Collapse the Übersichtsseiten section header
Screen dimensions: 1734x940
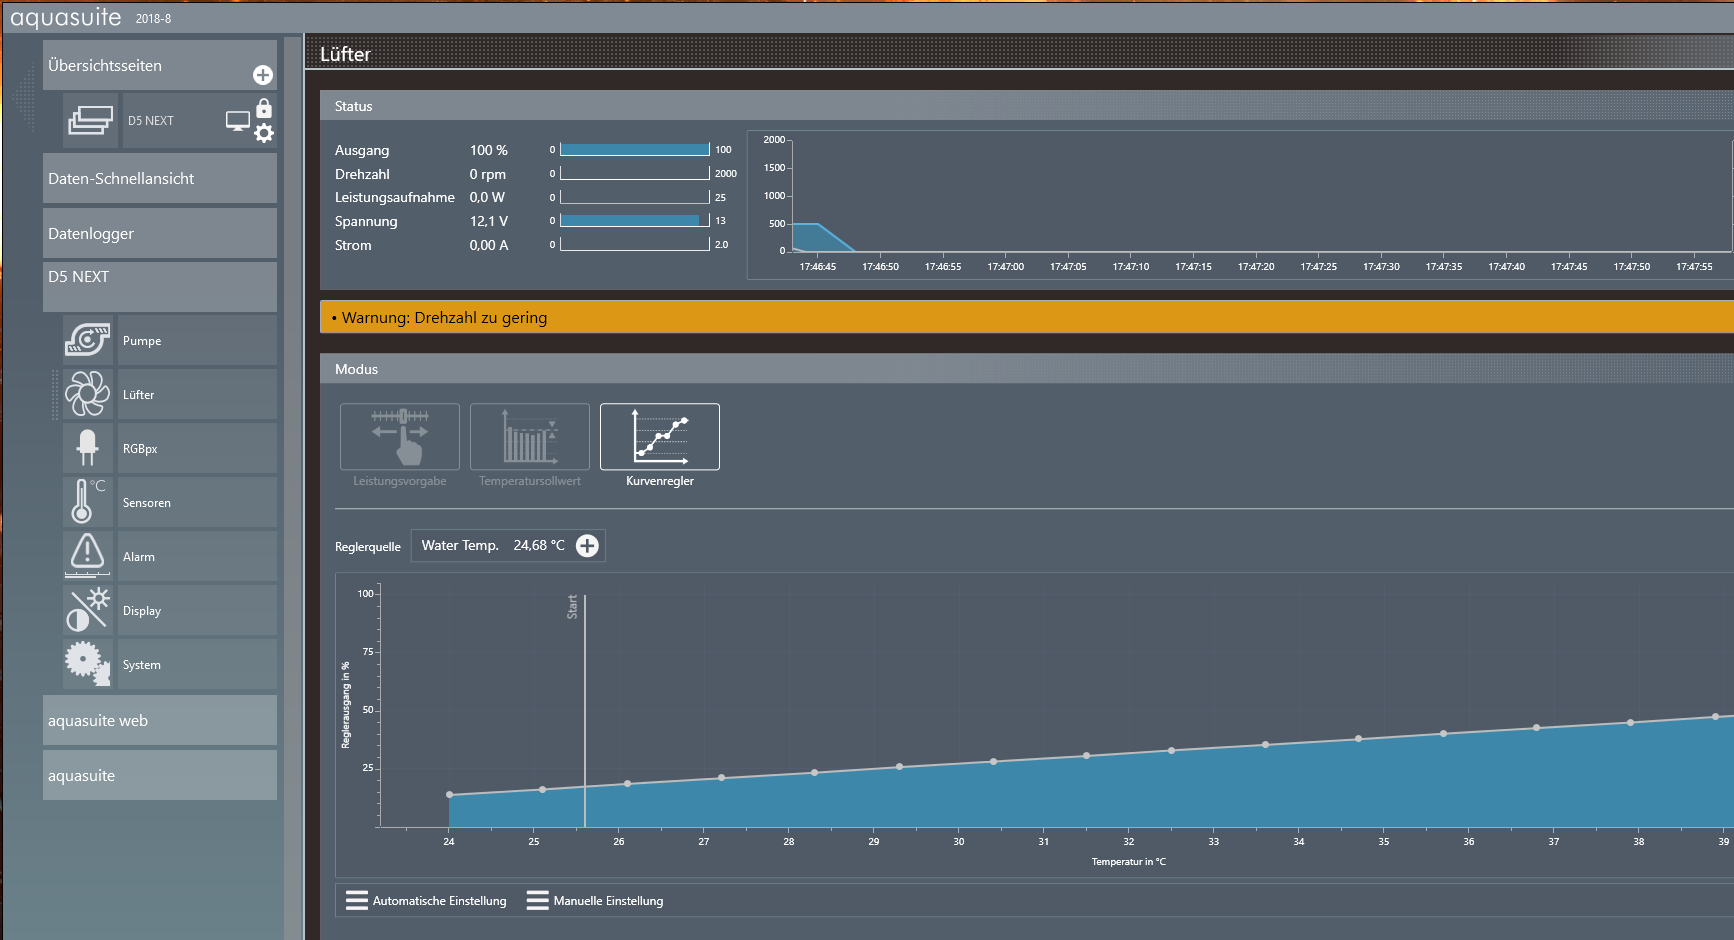point(160,65)
